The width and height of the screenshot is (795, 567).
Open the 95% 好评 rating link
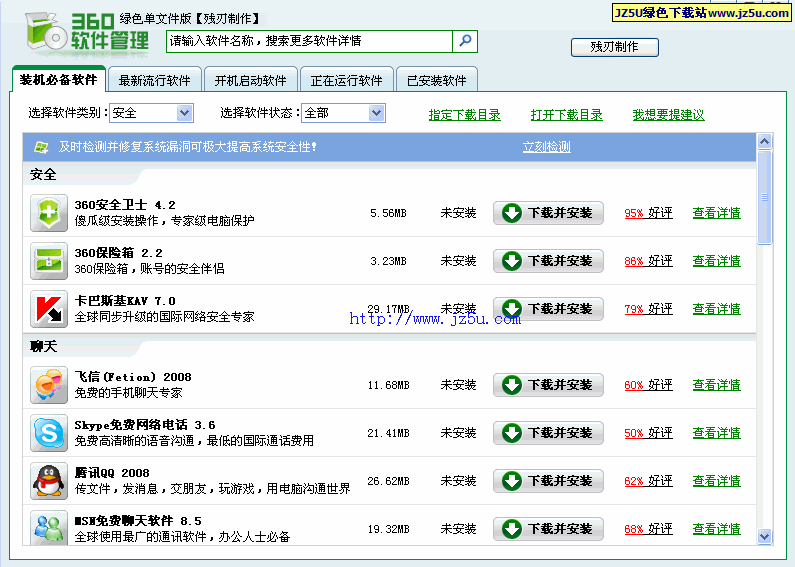click(648, 213)
